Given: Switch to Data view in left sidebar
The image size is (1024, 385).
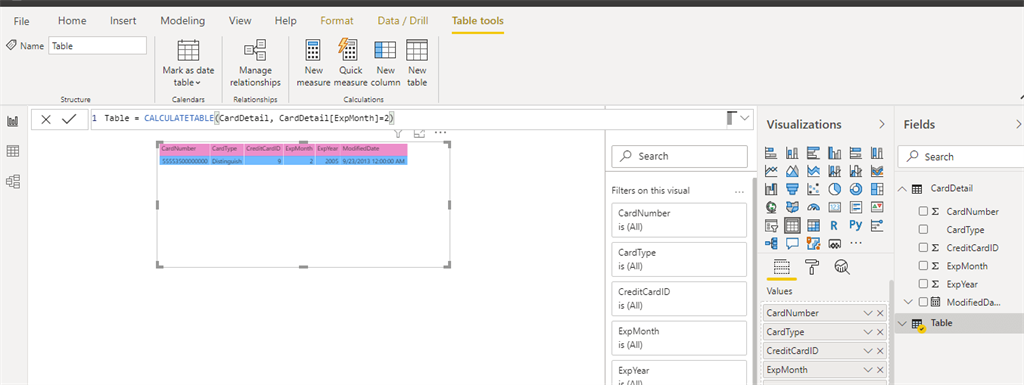Looking at the screenshot, I should pyautogui.click(x=12, y=151).
